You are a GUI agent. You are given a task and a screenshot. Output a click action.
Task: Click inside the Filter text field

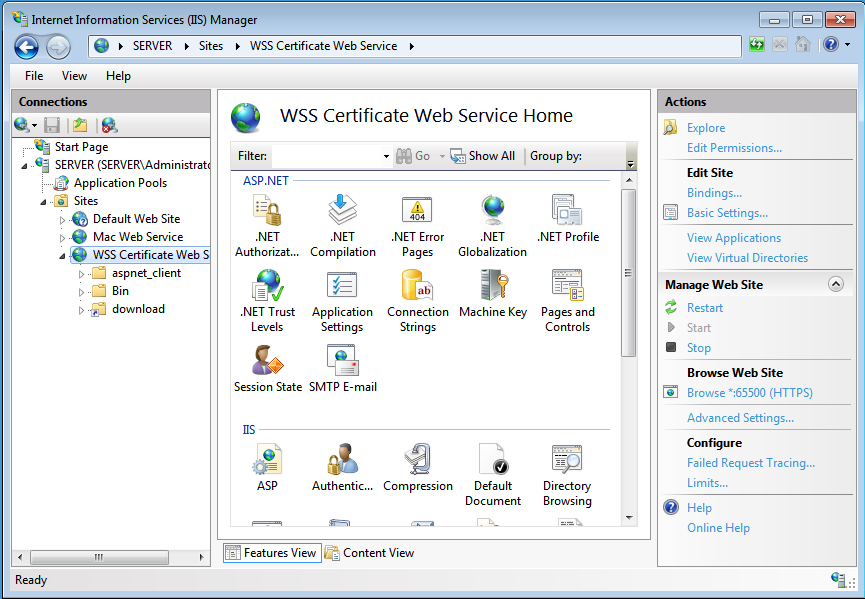(327, 156)
